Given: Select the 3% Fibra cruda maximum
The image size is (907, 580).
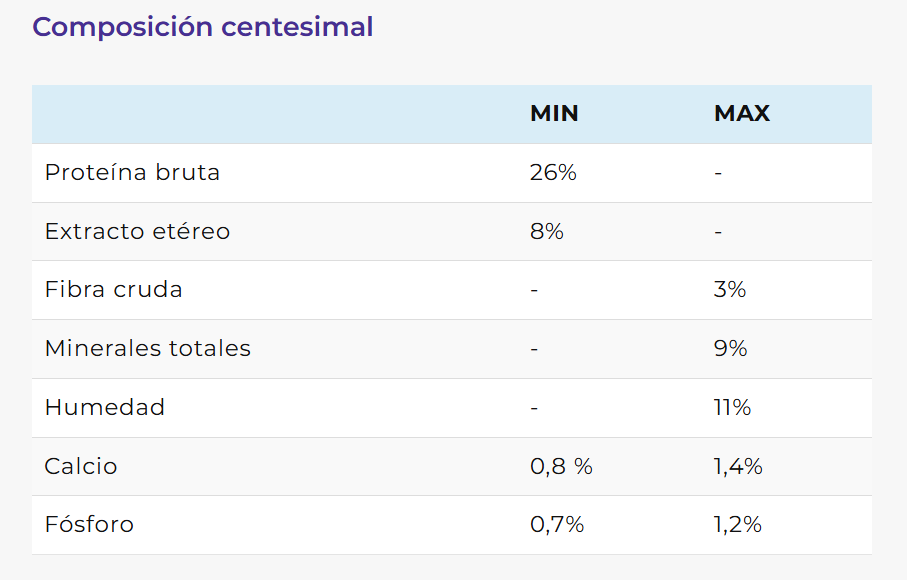Looking at the screenshot, I should pyautogui.click(x=730, y=290).
